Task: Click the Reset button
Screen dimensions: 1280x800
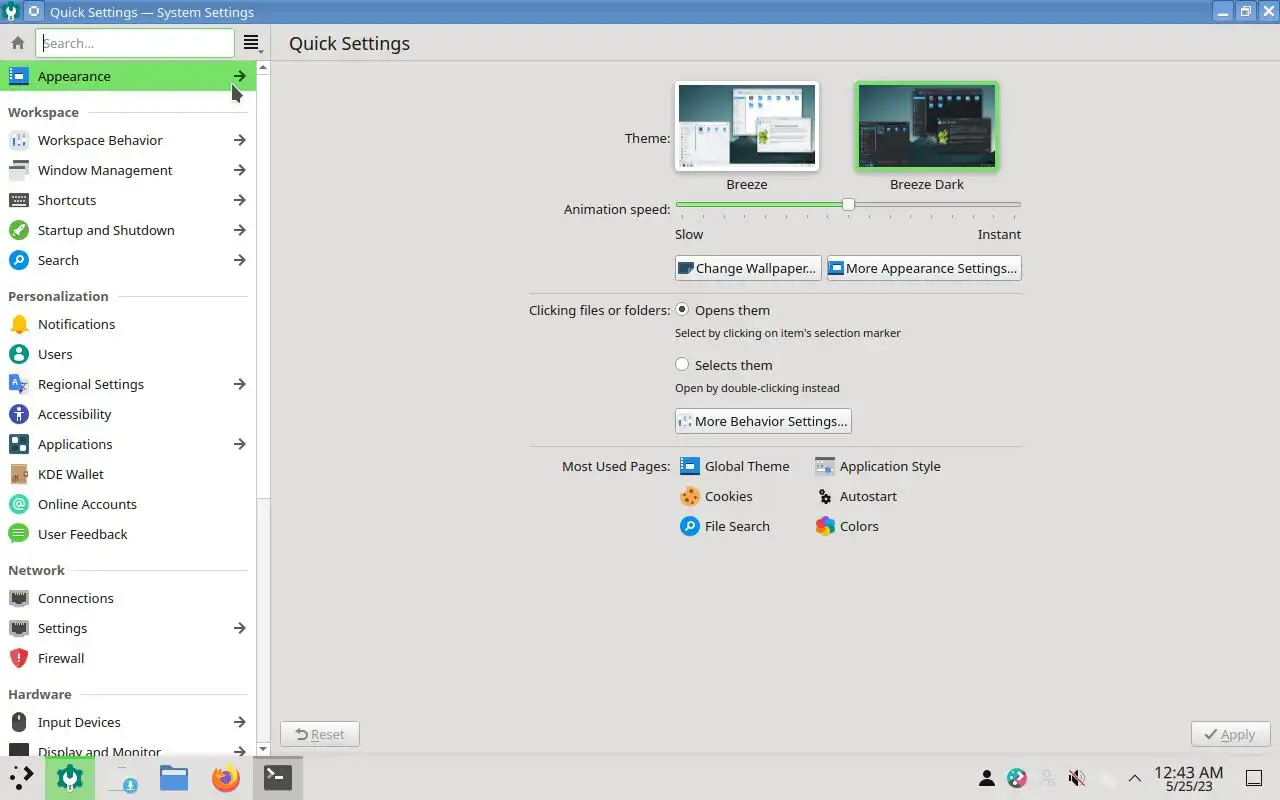Action: (320, 734)
